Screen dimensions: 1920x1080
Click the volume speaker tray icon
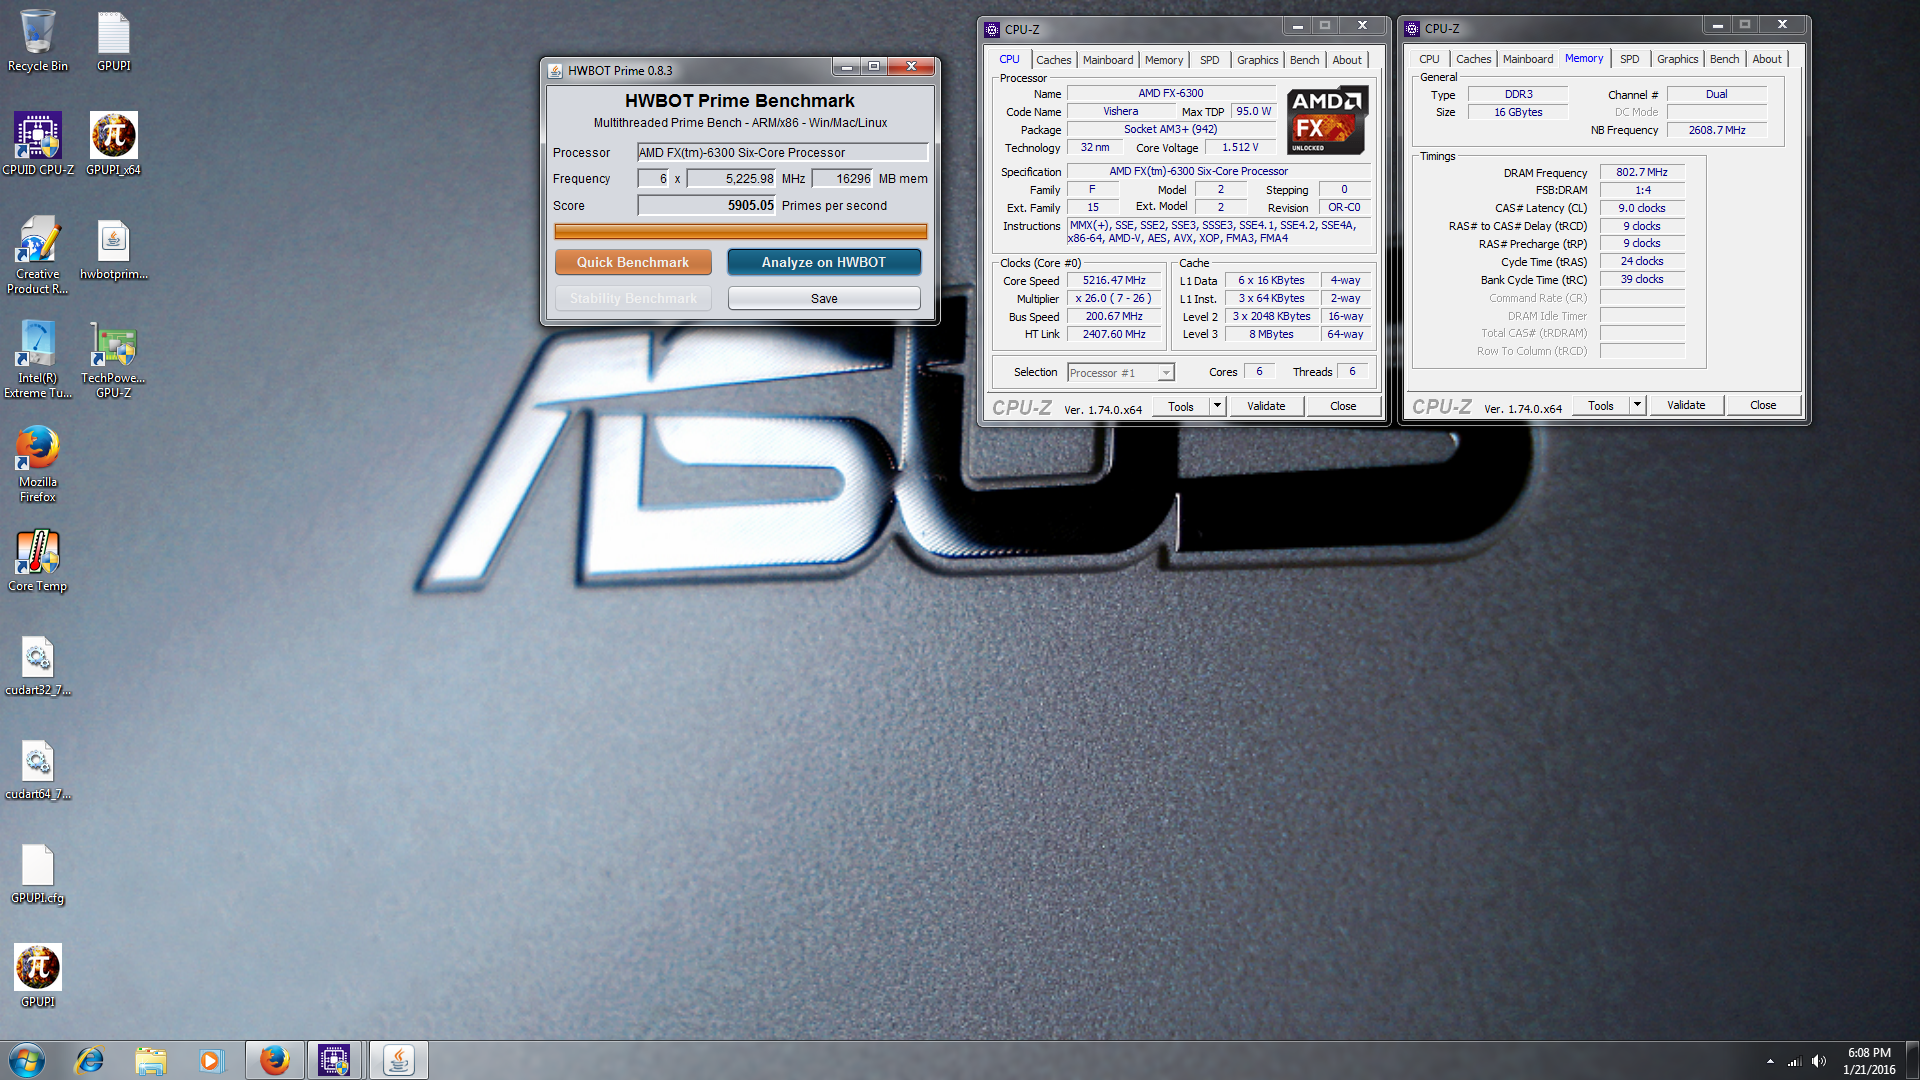(x=1819, y=1061)
